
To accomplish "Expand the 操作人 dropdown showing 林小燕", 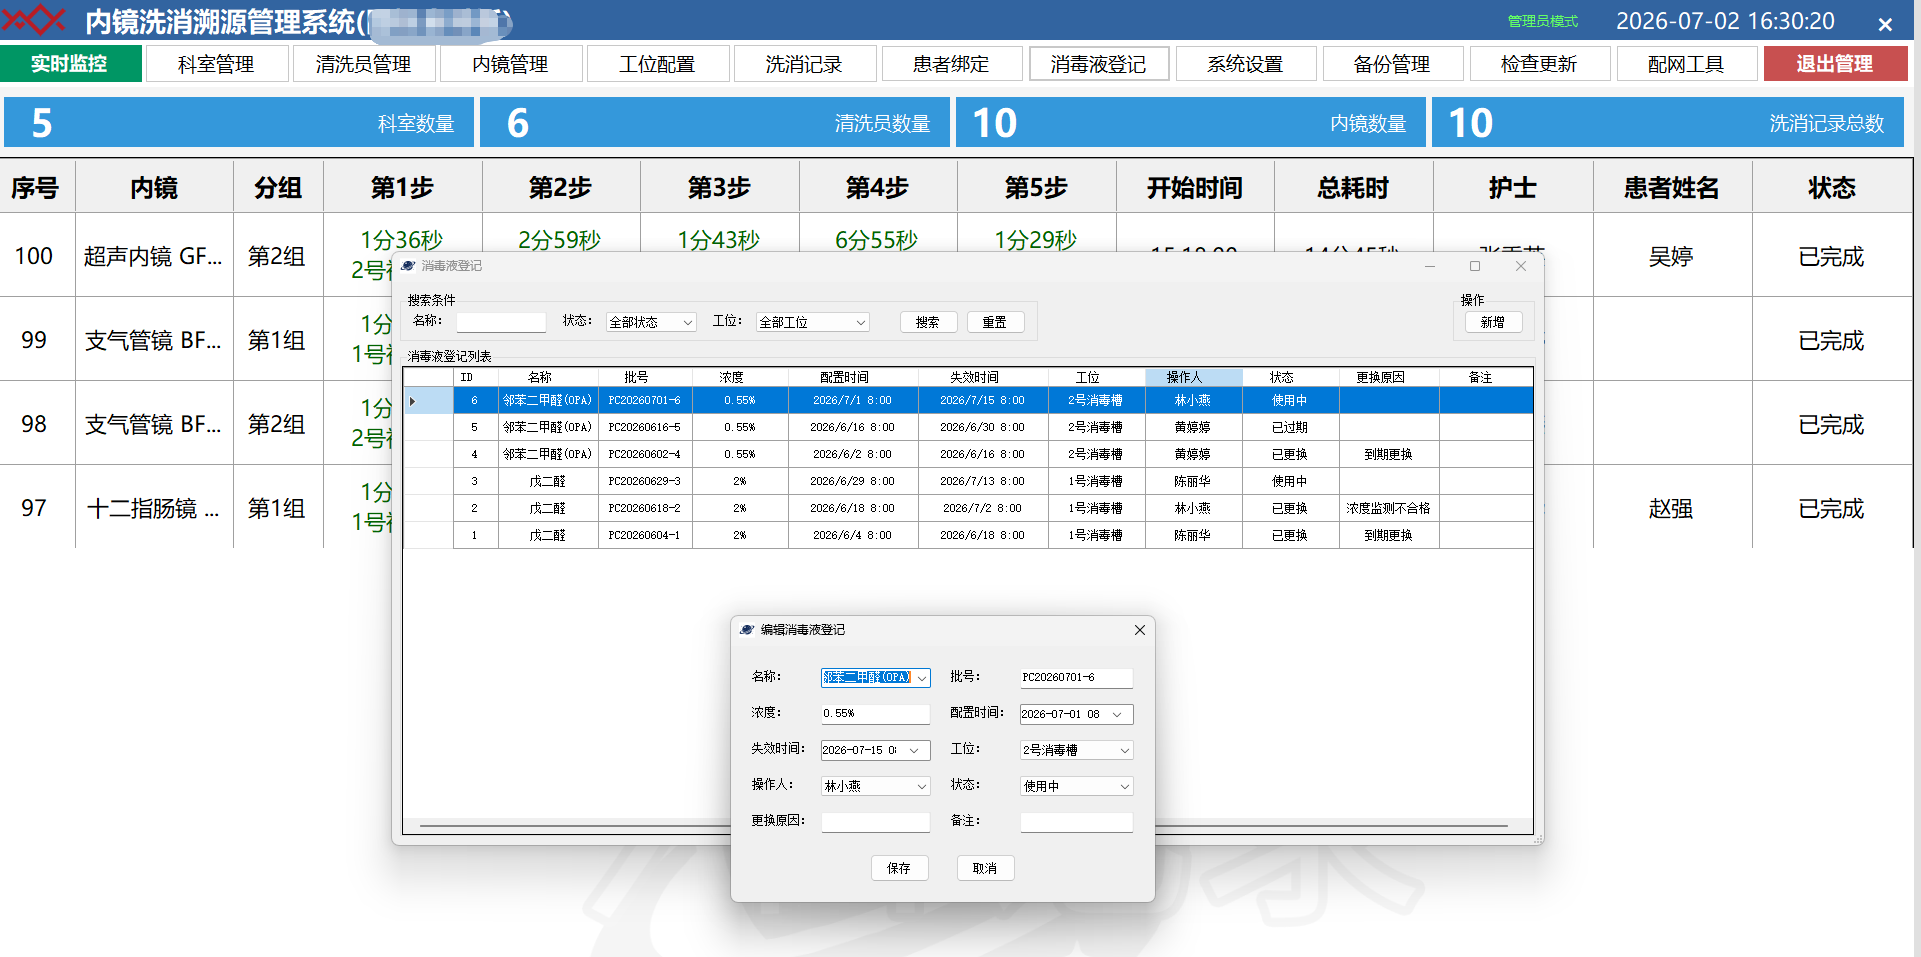I will pos(922,787).
